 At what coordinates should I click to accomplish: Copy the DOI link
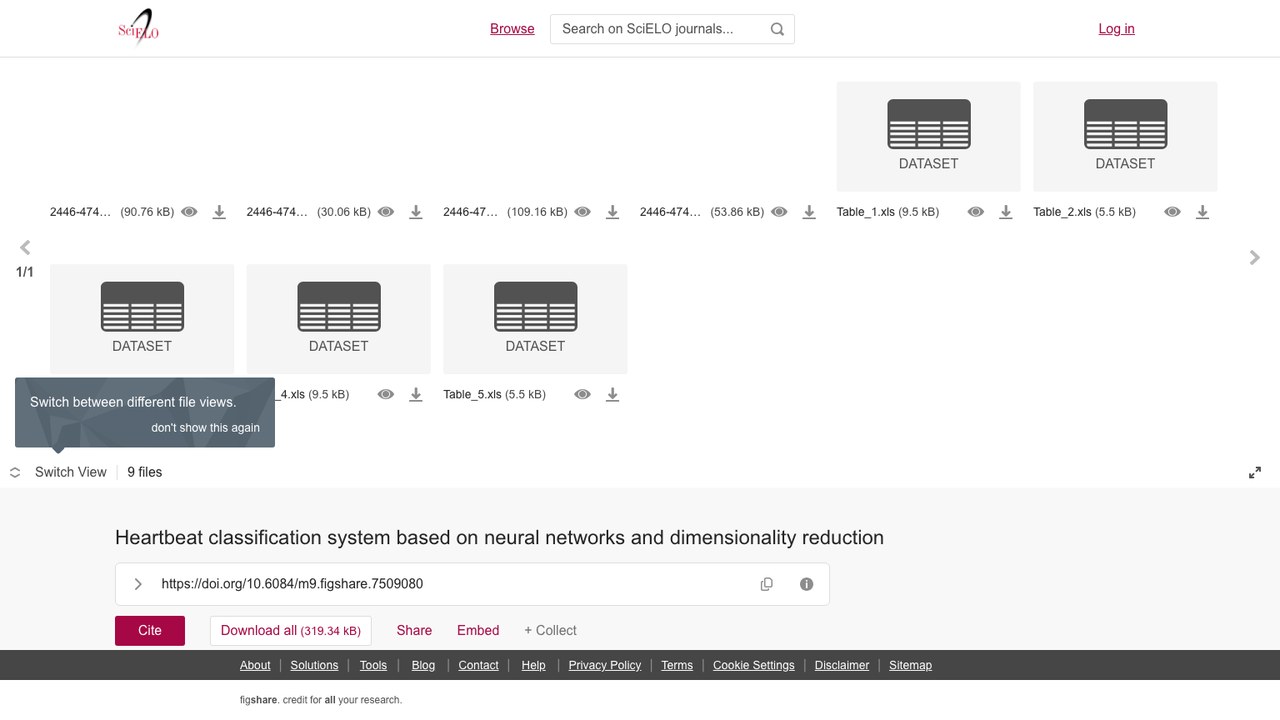(767, 584)
